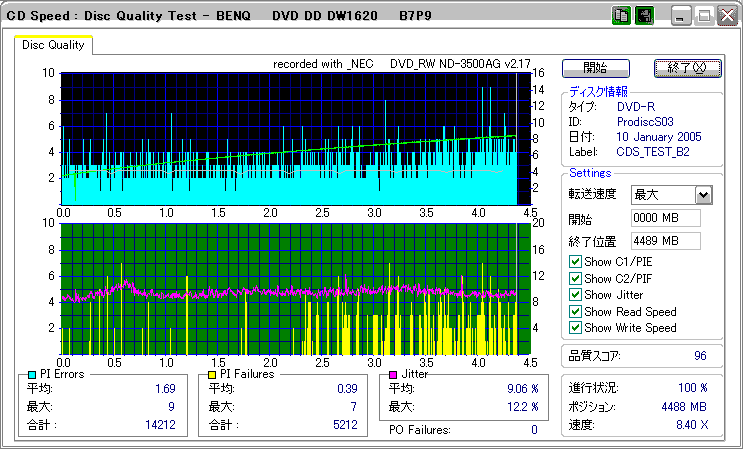Screen dimensions: 743x449
Task: Click the yellow PI Failures legend swatch
Action: tap(211, 374)
